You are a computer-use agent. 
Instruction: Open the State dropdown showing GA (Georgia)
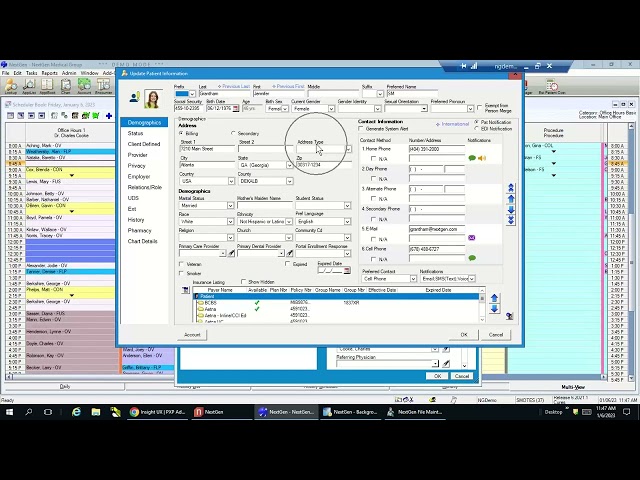[289, 165]
